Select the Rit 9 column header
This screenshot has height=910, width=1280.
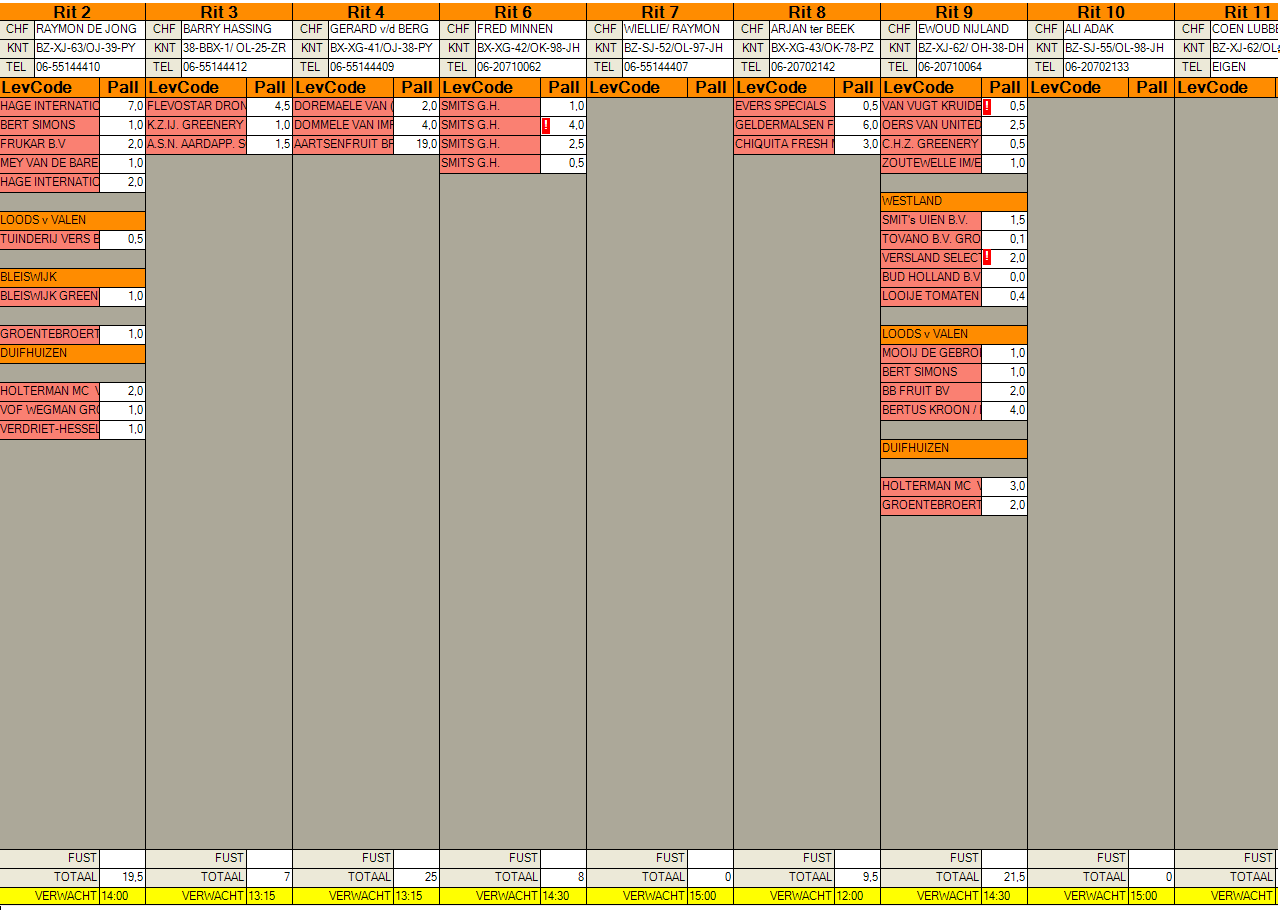954,12
